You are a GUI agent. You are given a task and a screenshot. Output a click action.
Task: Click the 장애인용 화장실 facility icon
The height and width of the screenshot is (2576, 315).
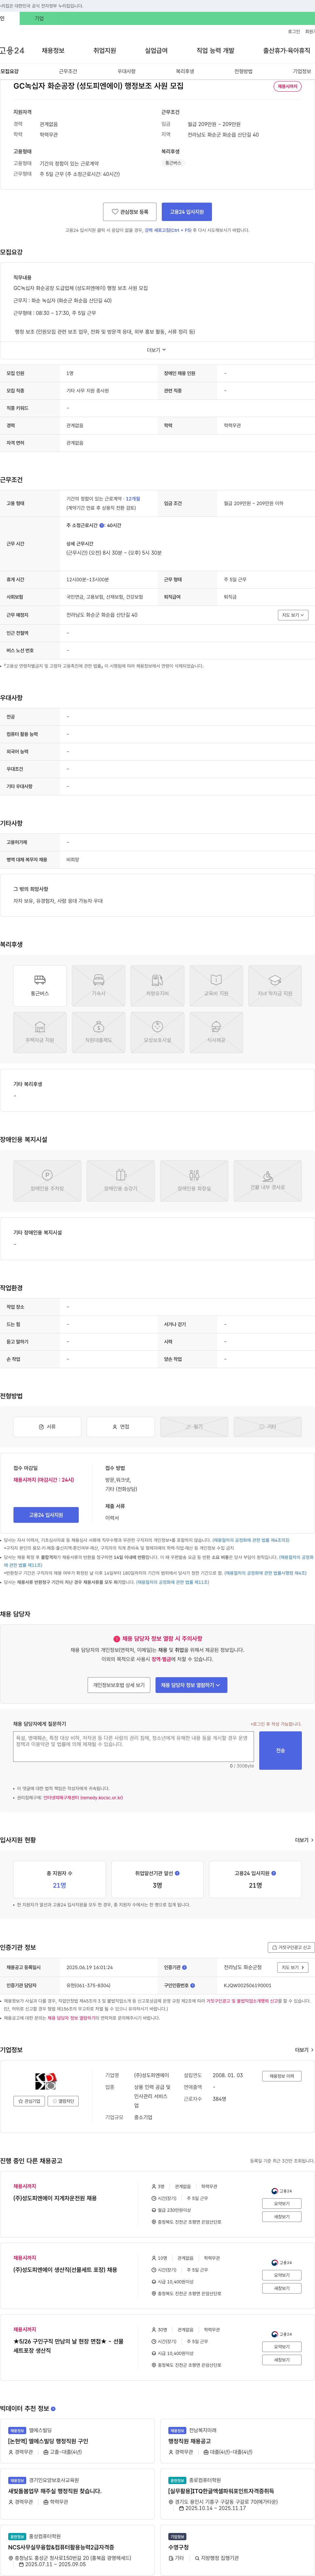pyautogui.click(x=194, y=1181)
